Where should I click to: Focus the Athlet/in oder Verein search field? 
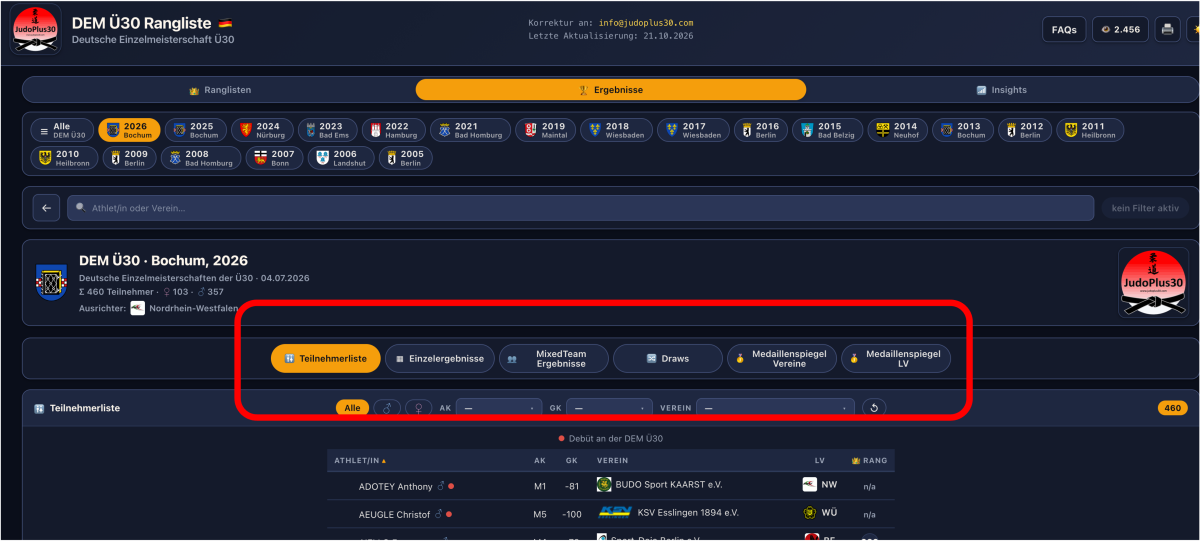click(580, 208)
